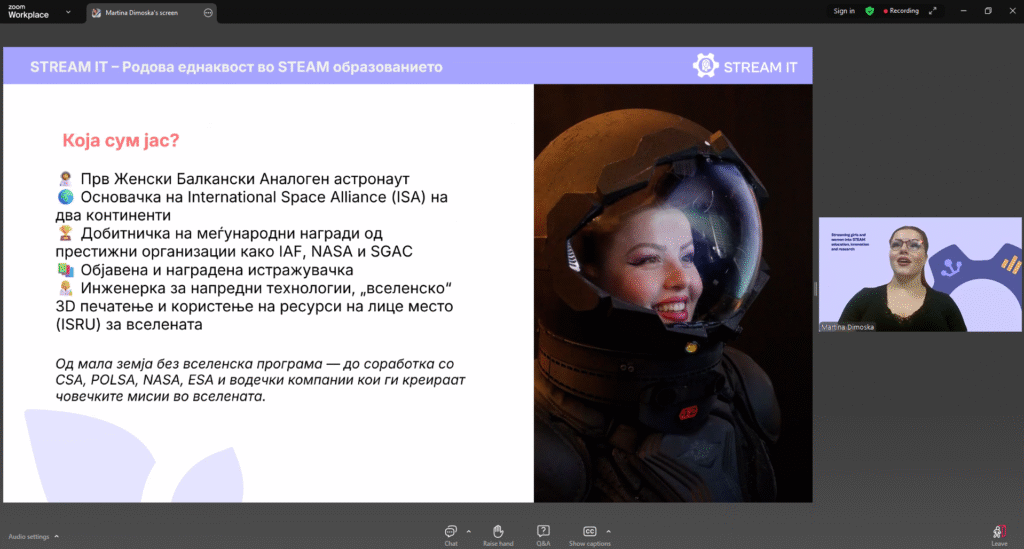Image resolution: width=1024 pixels, height=549 pixels.
Task: Open the green encryption shield info
Action: pos(869,11)
